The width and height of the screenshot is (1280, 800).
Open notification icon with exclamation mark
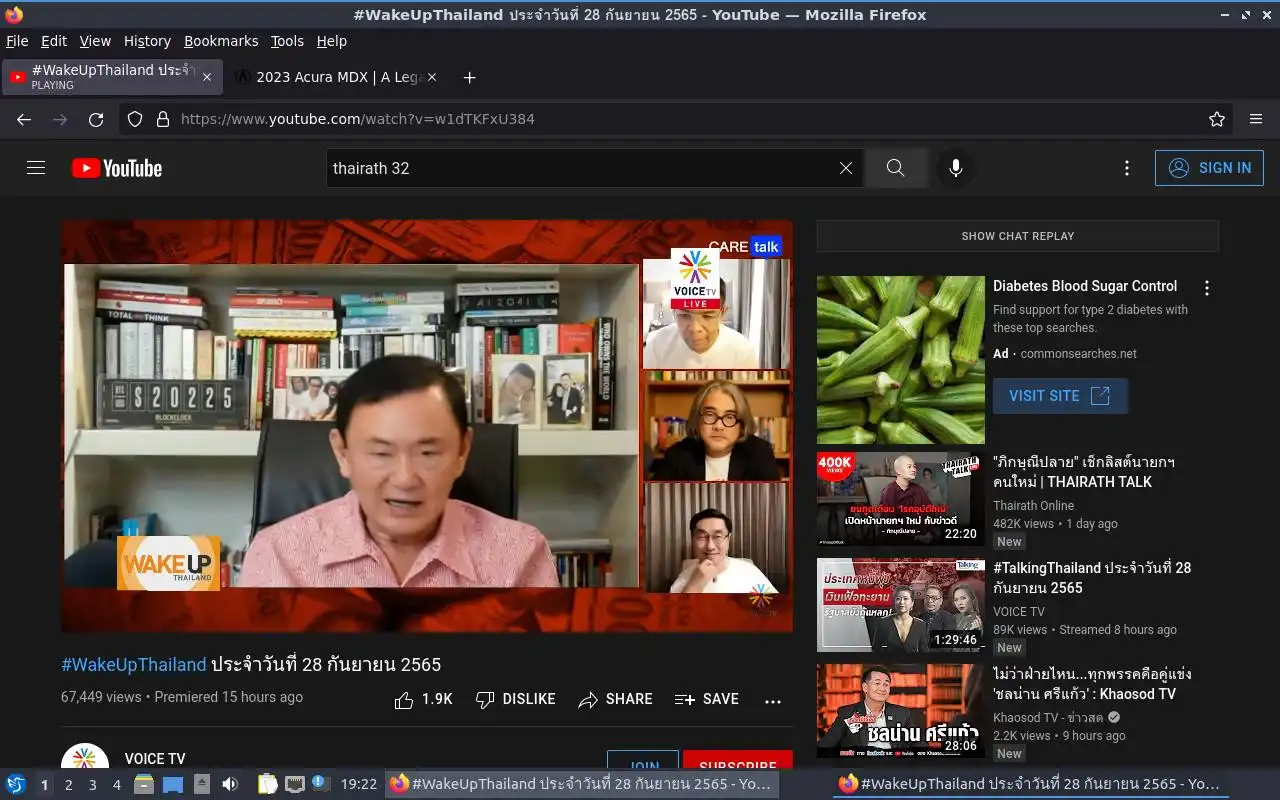[x=320, y=783]
